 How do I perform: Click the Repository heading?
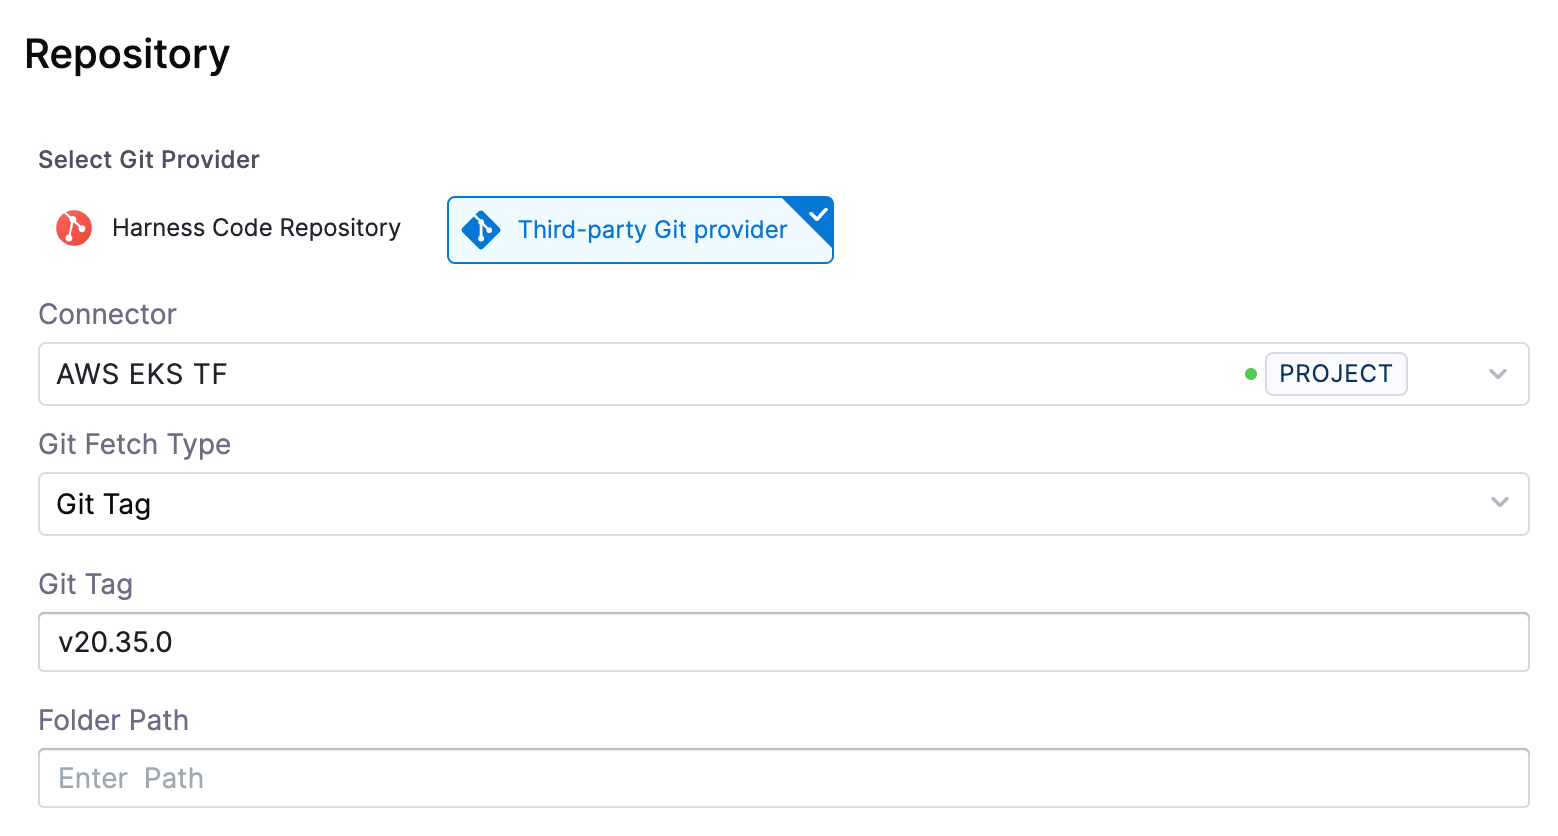point(127,54)
